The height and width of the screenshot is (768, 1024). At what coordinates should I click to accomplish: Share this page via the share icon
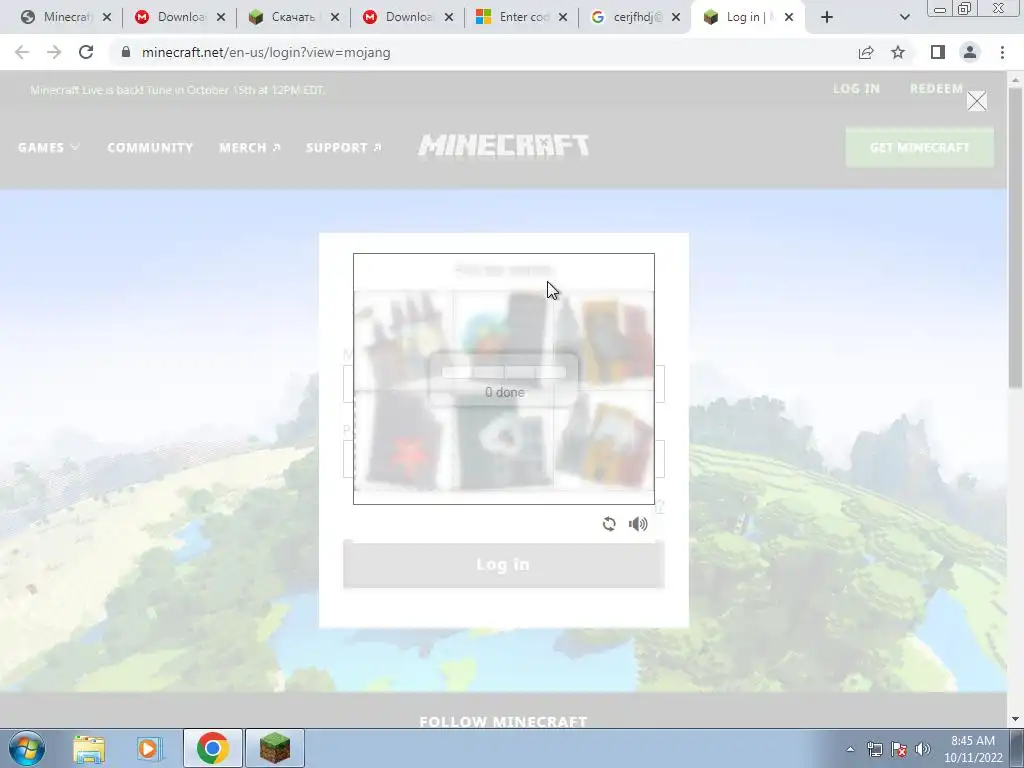pos(866,52)
